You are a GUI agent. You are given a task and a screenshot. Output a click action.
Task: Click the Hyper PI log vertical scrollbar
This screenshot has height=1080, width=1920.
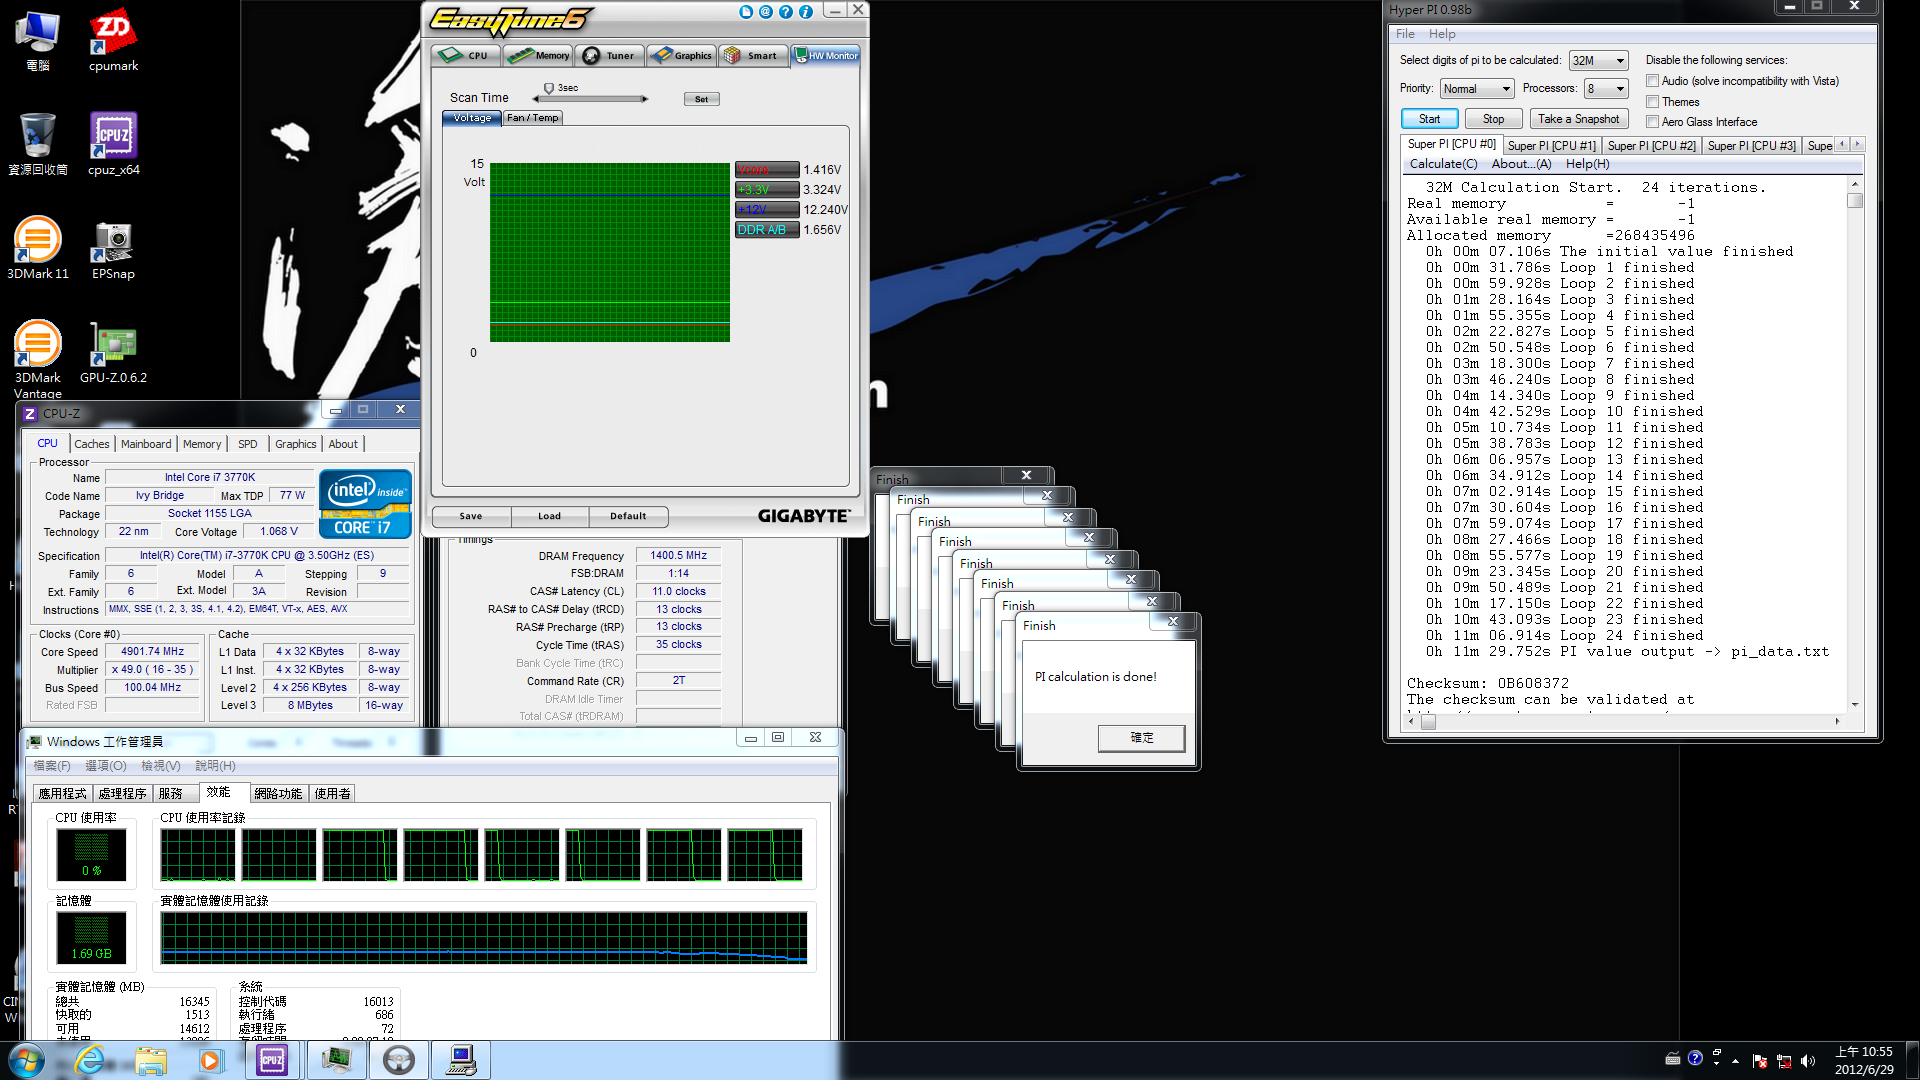pyautogui.click(x=1855, y=444)
